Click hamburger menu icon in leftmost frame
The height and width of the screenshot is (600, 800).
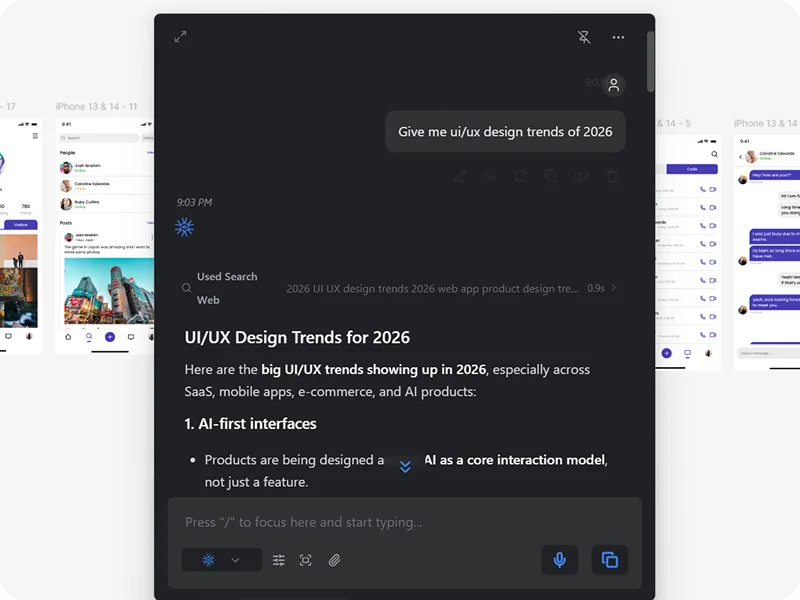35,136
